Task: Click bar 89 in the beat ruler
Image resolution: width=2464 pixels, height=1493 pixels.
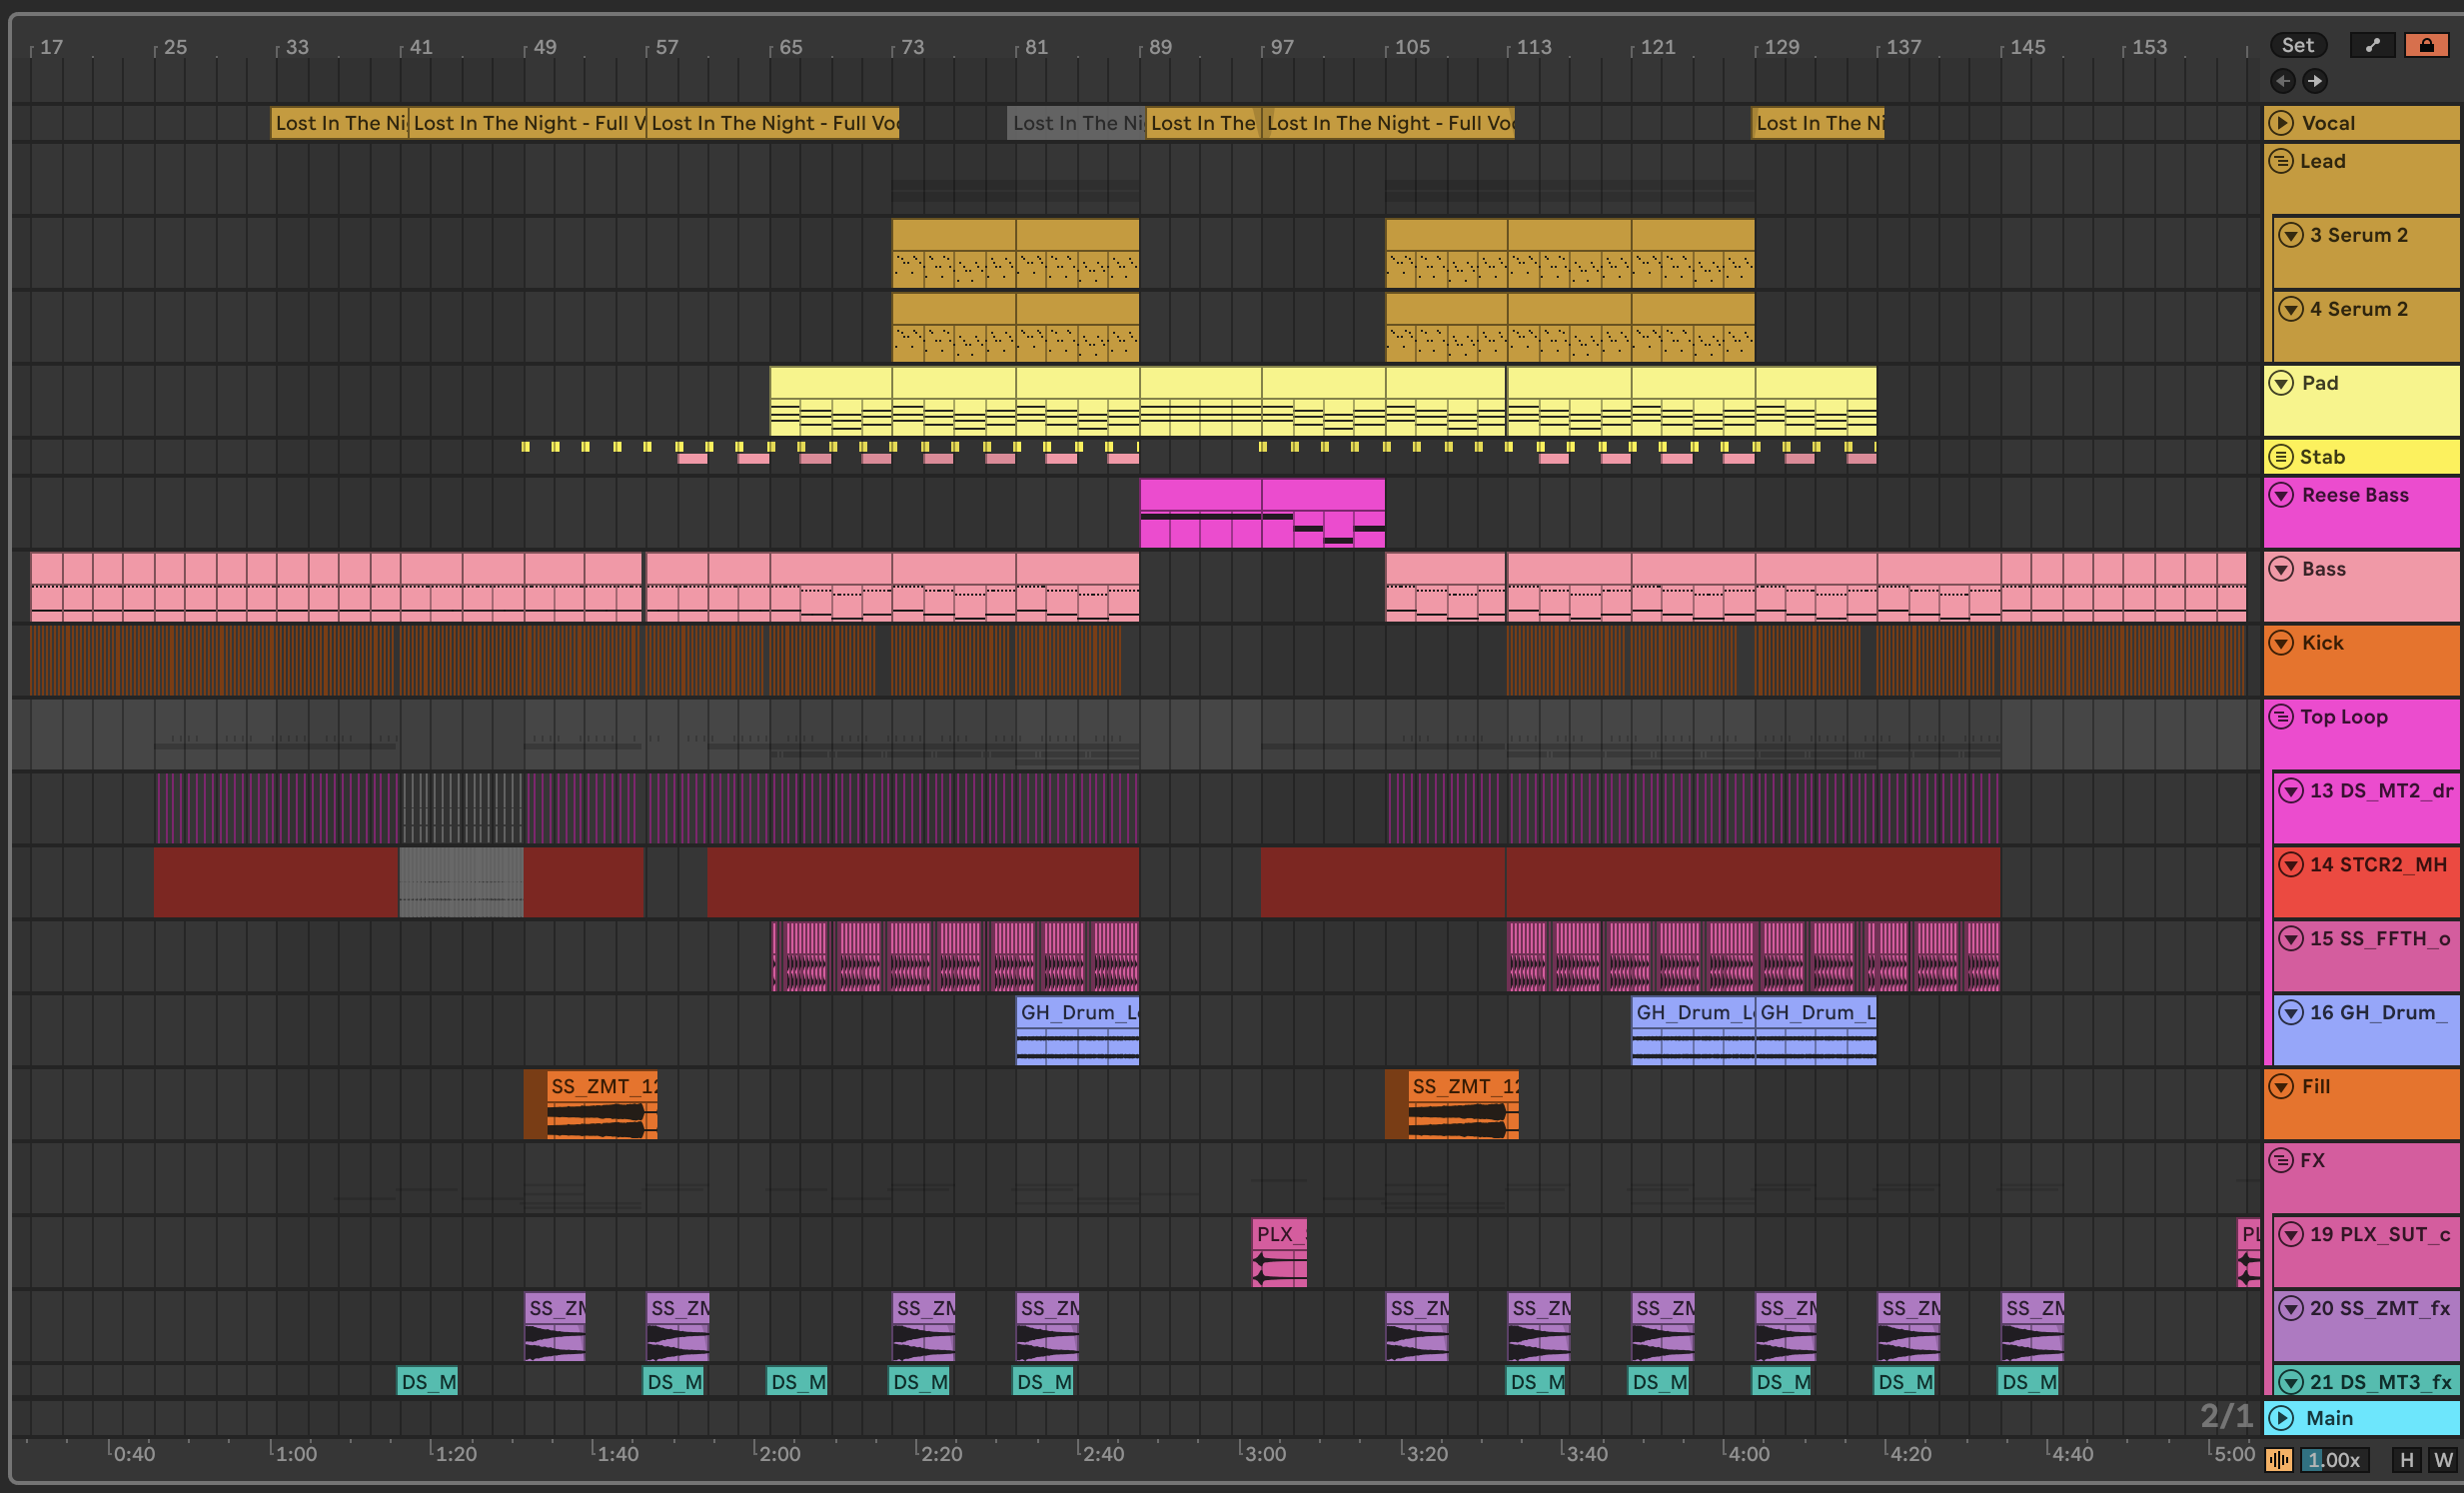Action: click(x=1159, y=47)
